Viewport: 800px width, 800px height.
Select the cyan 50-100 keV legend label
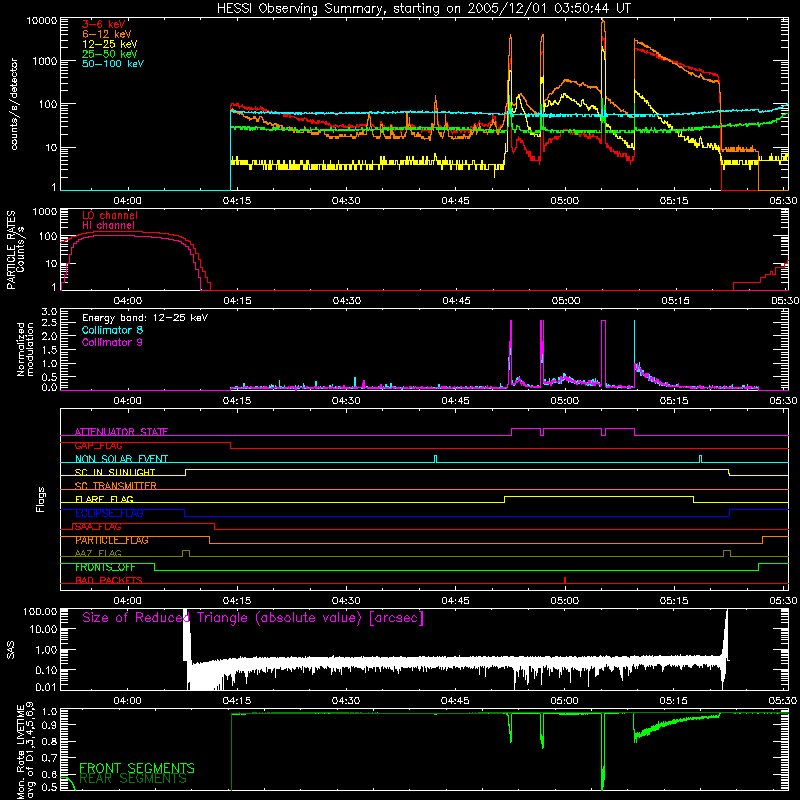[113, 64]
